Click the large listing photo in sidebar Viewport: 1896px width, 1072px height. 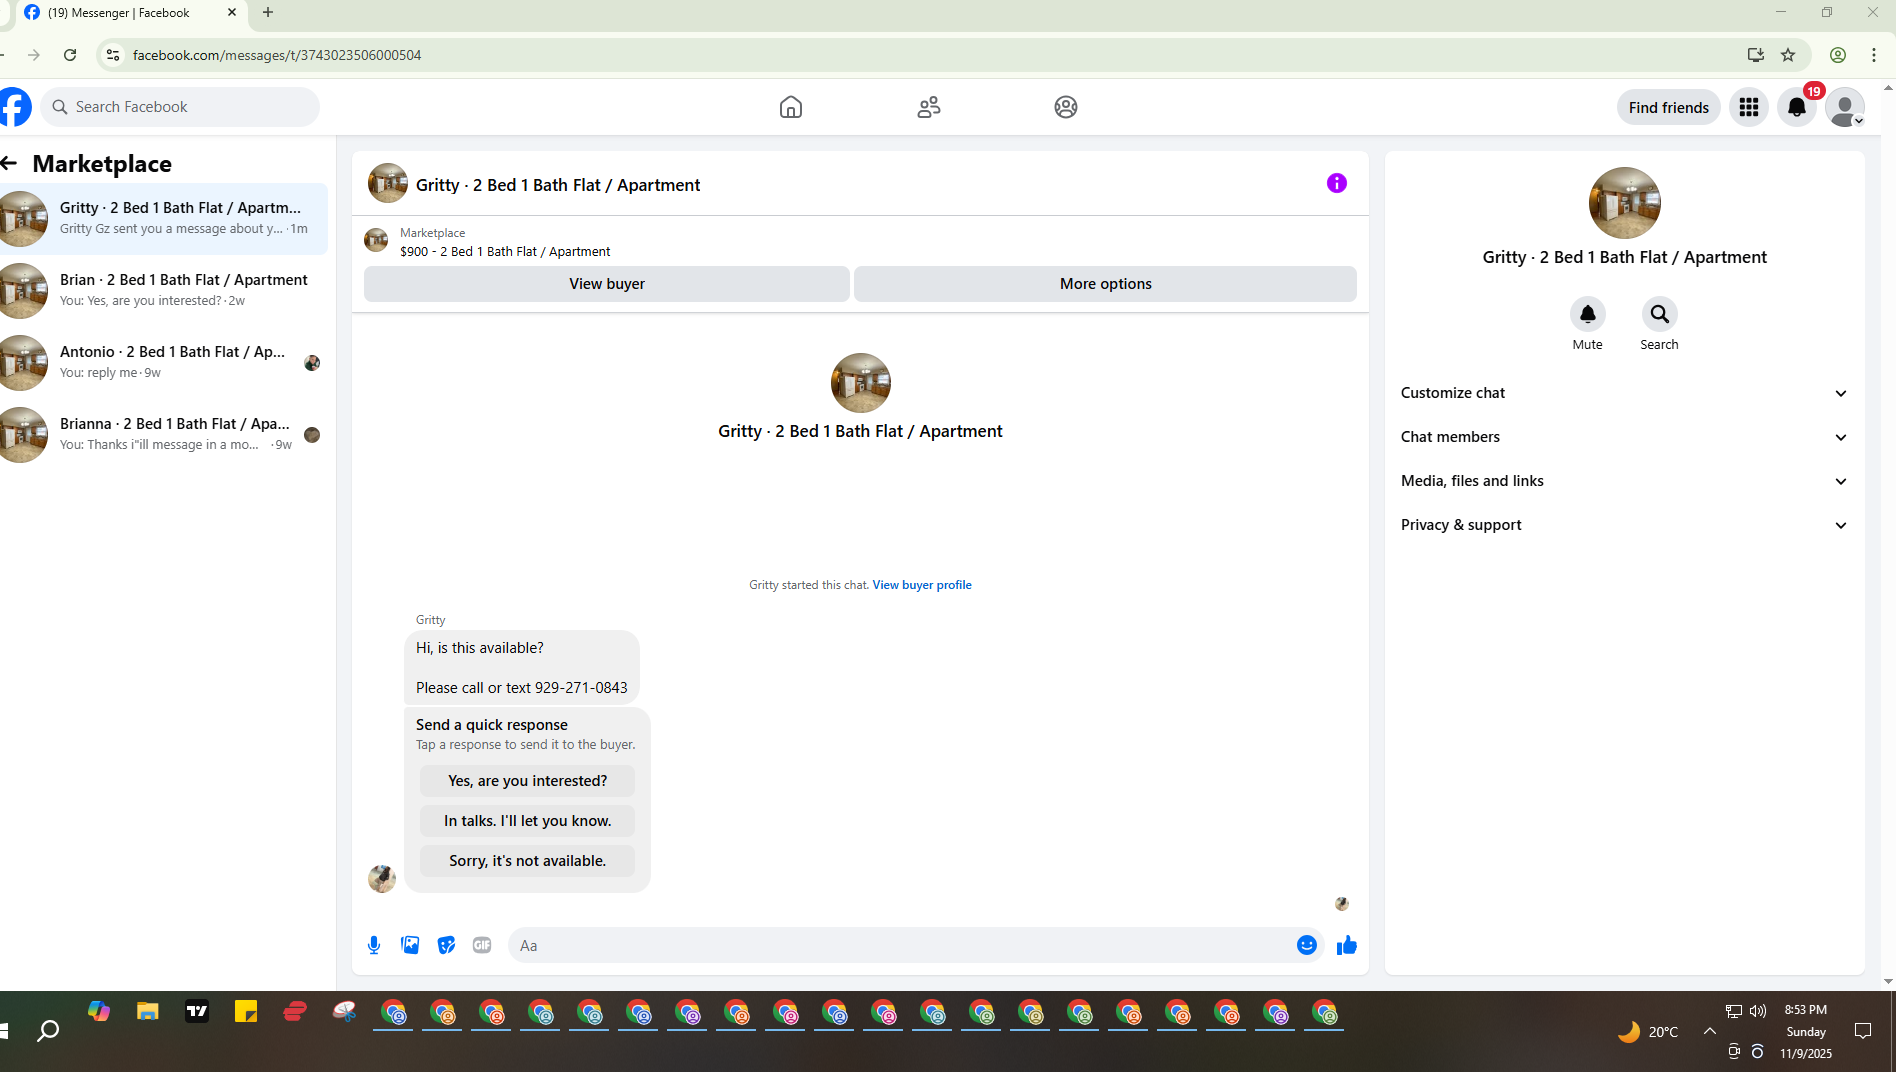tap(1625, 203)
